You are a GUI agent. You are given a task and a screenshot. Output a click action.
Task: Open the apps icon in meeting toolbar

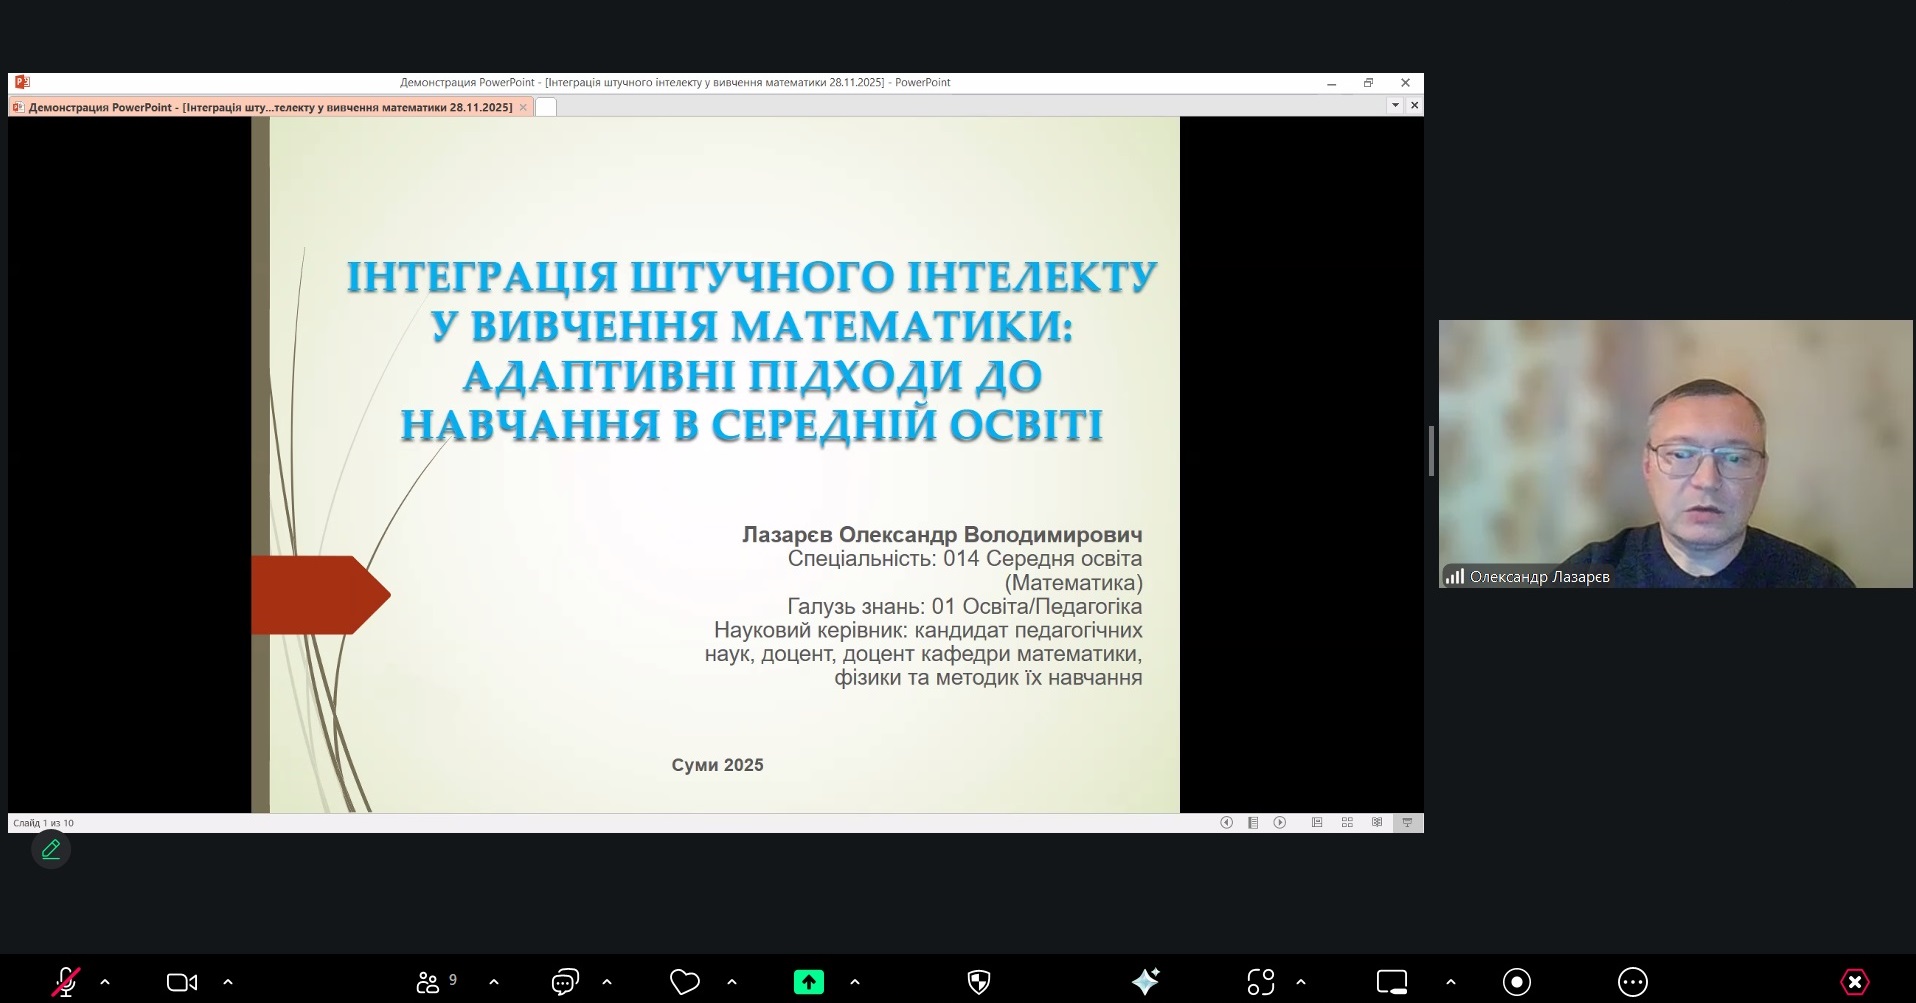[1261, 982]
